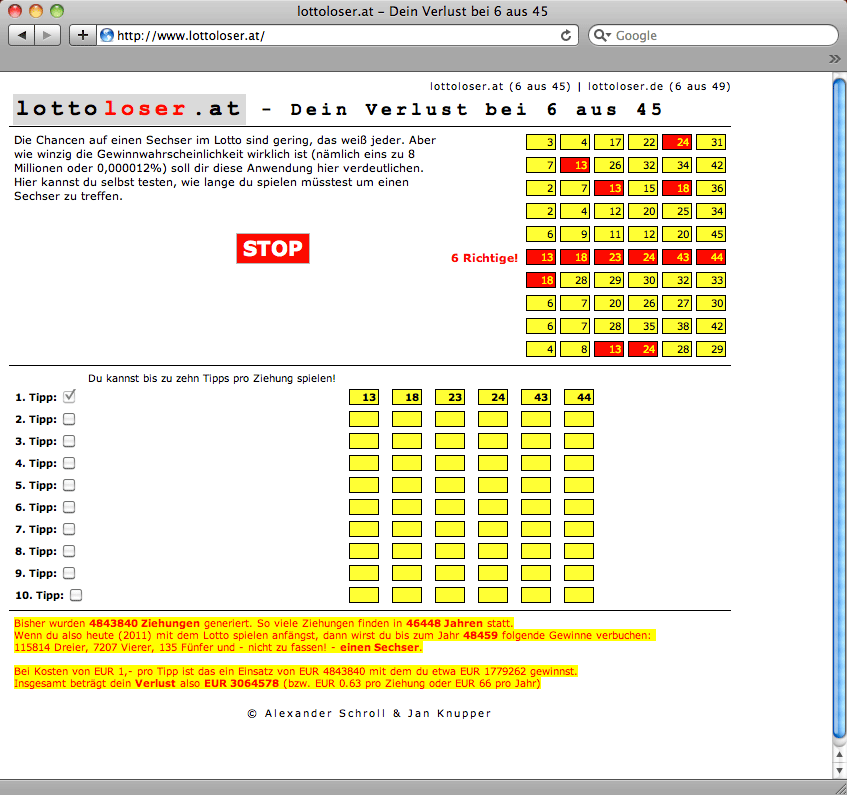Click the first empty field of 10. Tipp
Screen dimensions: 847x795
point(364,595)
